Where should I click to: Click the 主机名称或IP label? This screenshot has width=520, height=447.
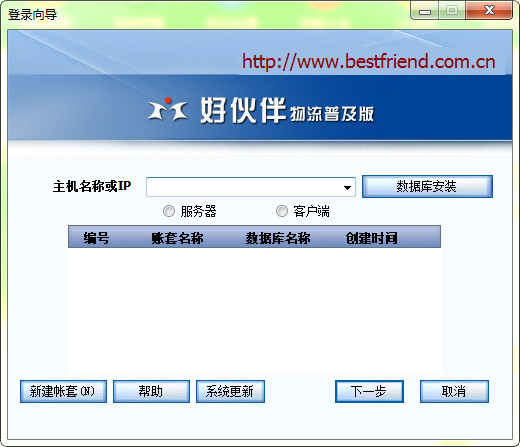tap(92, 186)
